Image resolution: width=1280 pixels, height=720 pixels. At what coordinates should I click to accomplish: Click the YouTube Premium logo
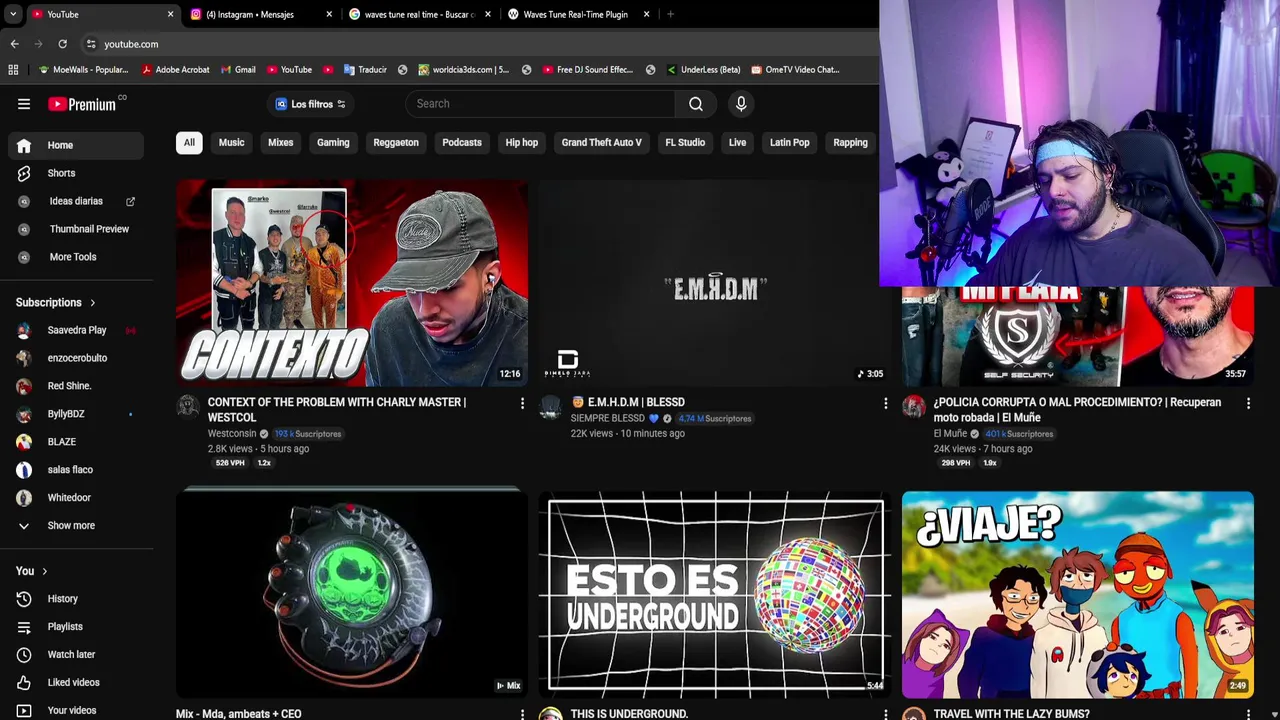(x=82, y=104)
